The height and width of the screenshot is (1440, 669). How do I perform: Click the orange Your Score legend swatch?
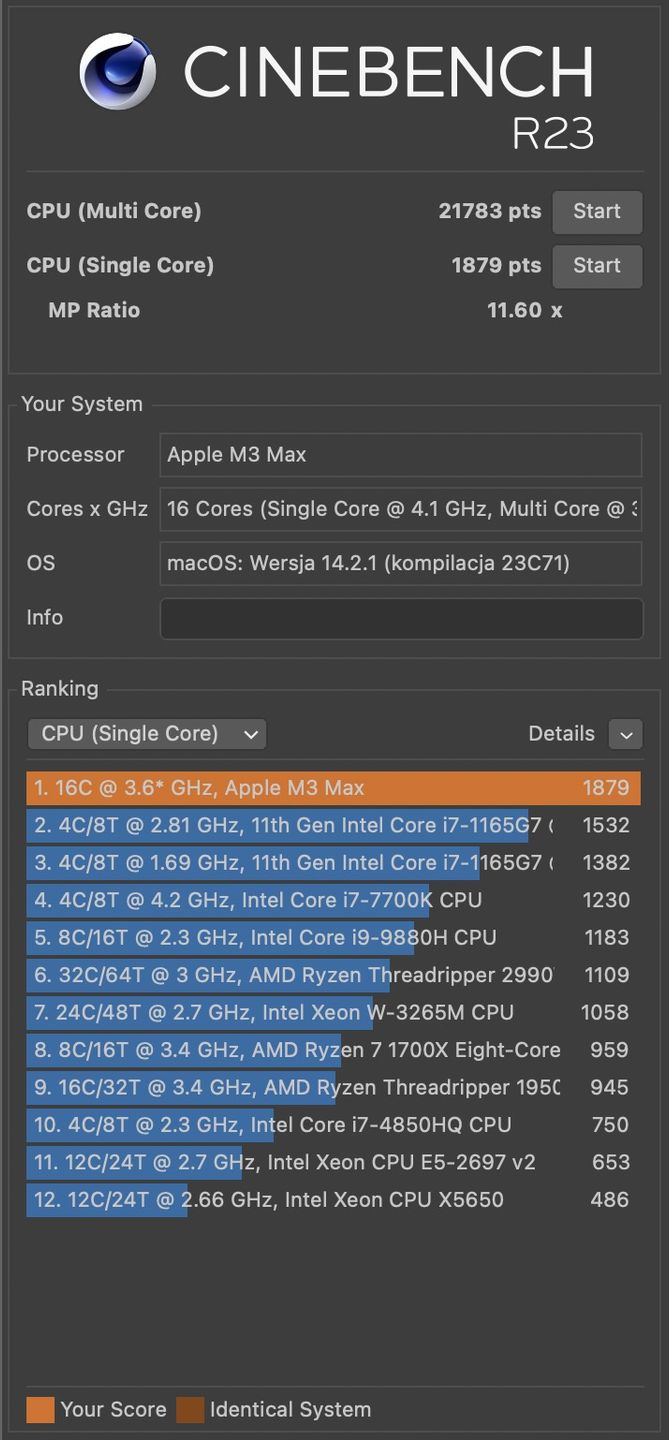tap(40, 1410)
